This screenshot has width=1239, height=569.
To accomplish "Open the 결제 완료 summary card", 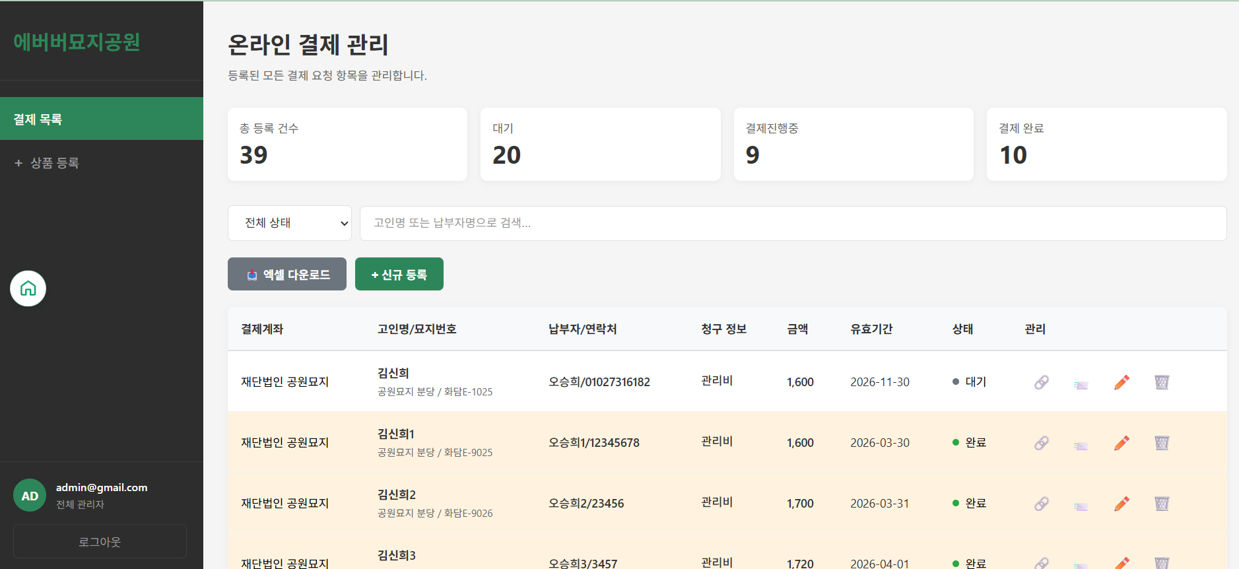I will [1106, 144].
